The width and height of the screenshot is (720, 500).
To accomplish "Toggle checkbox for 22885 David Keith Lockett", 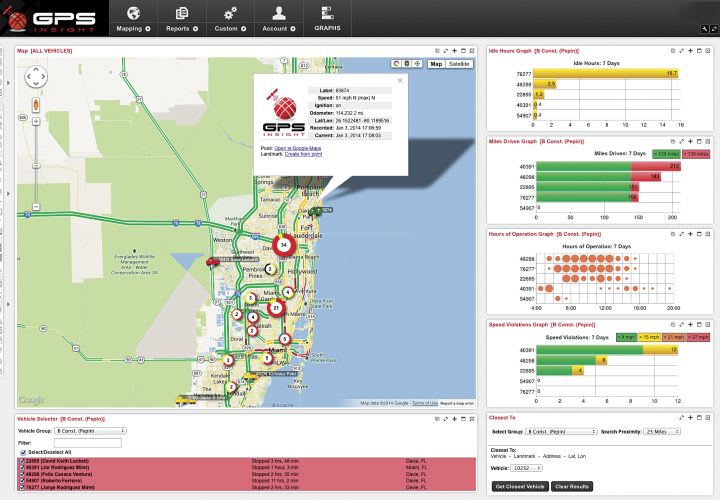I will click(22, 461).
